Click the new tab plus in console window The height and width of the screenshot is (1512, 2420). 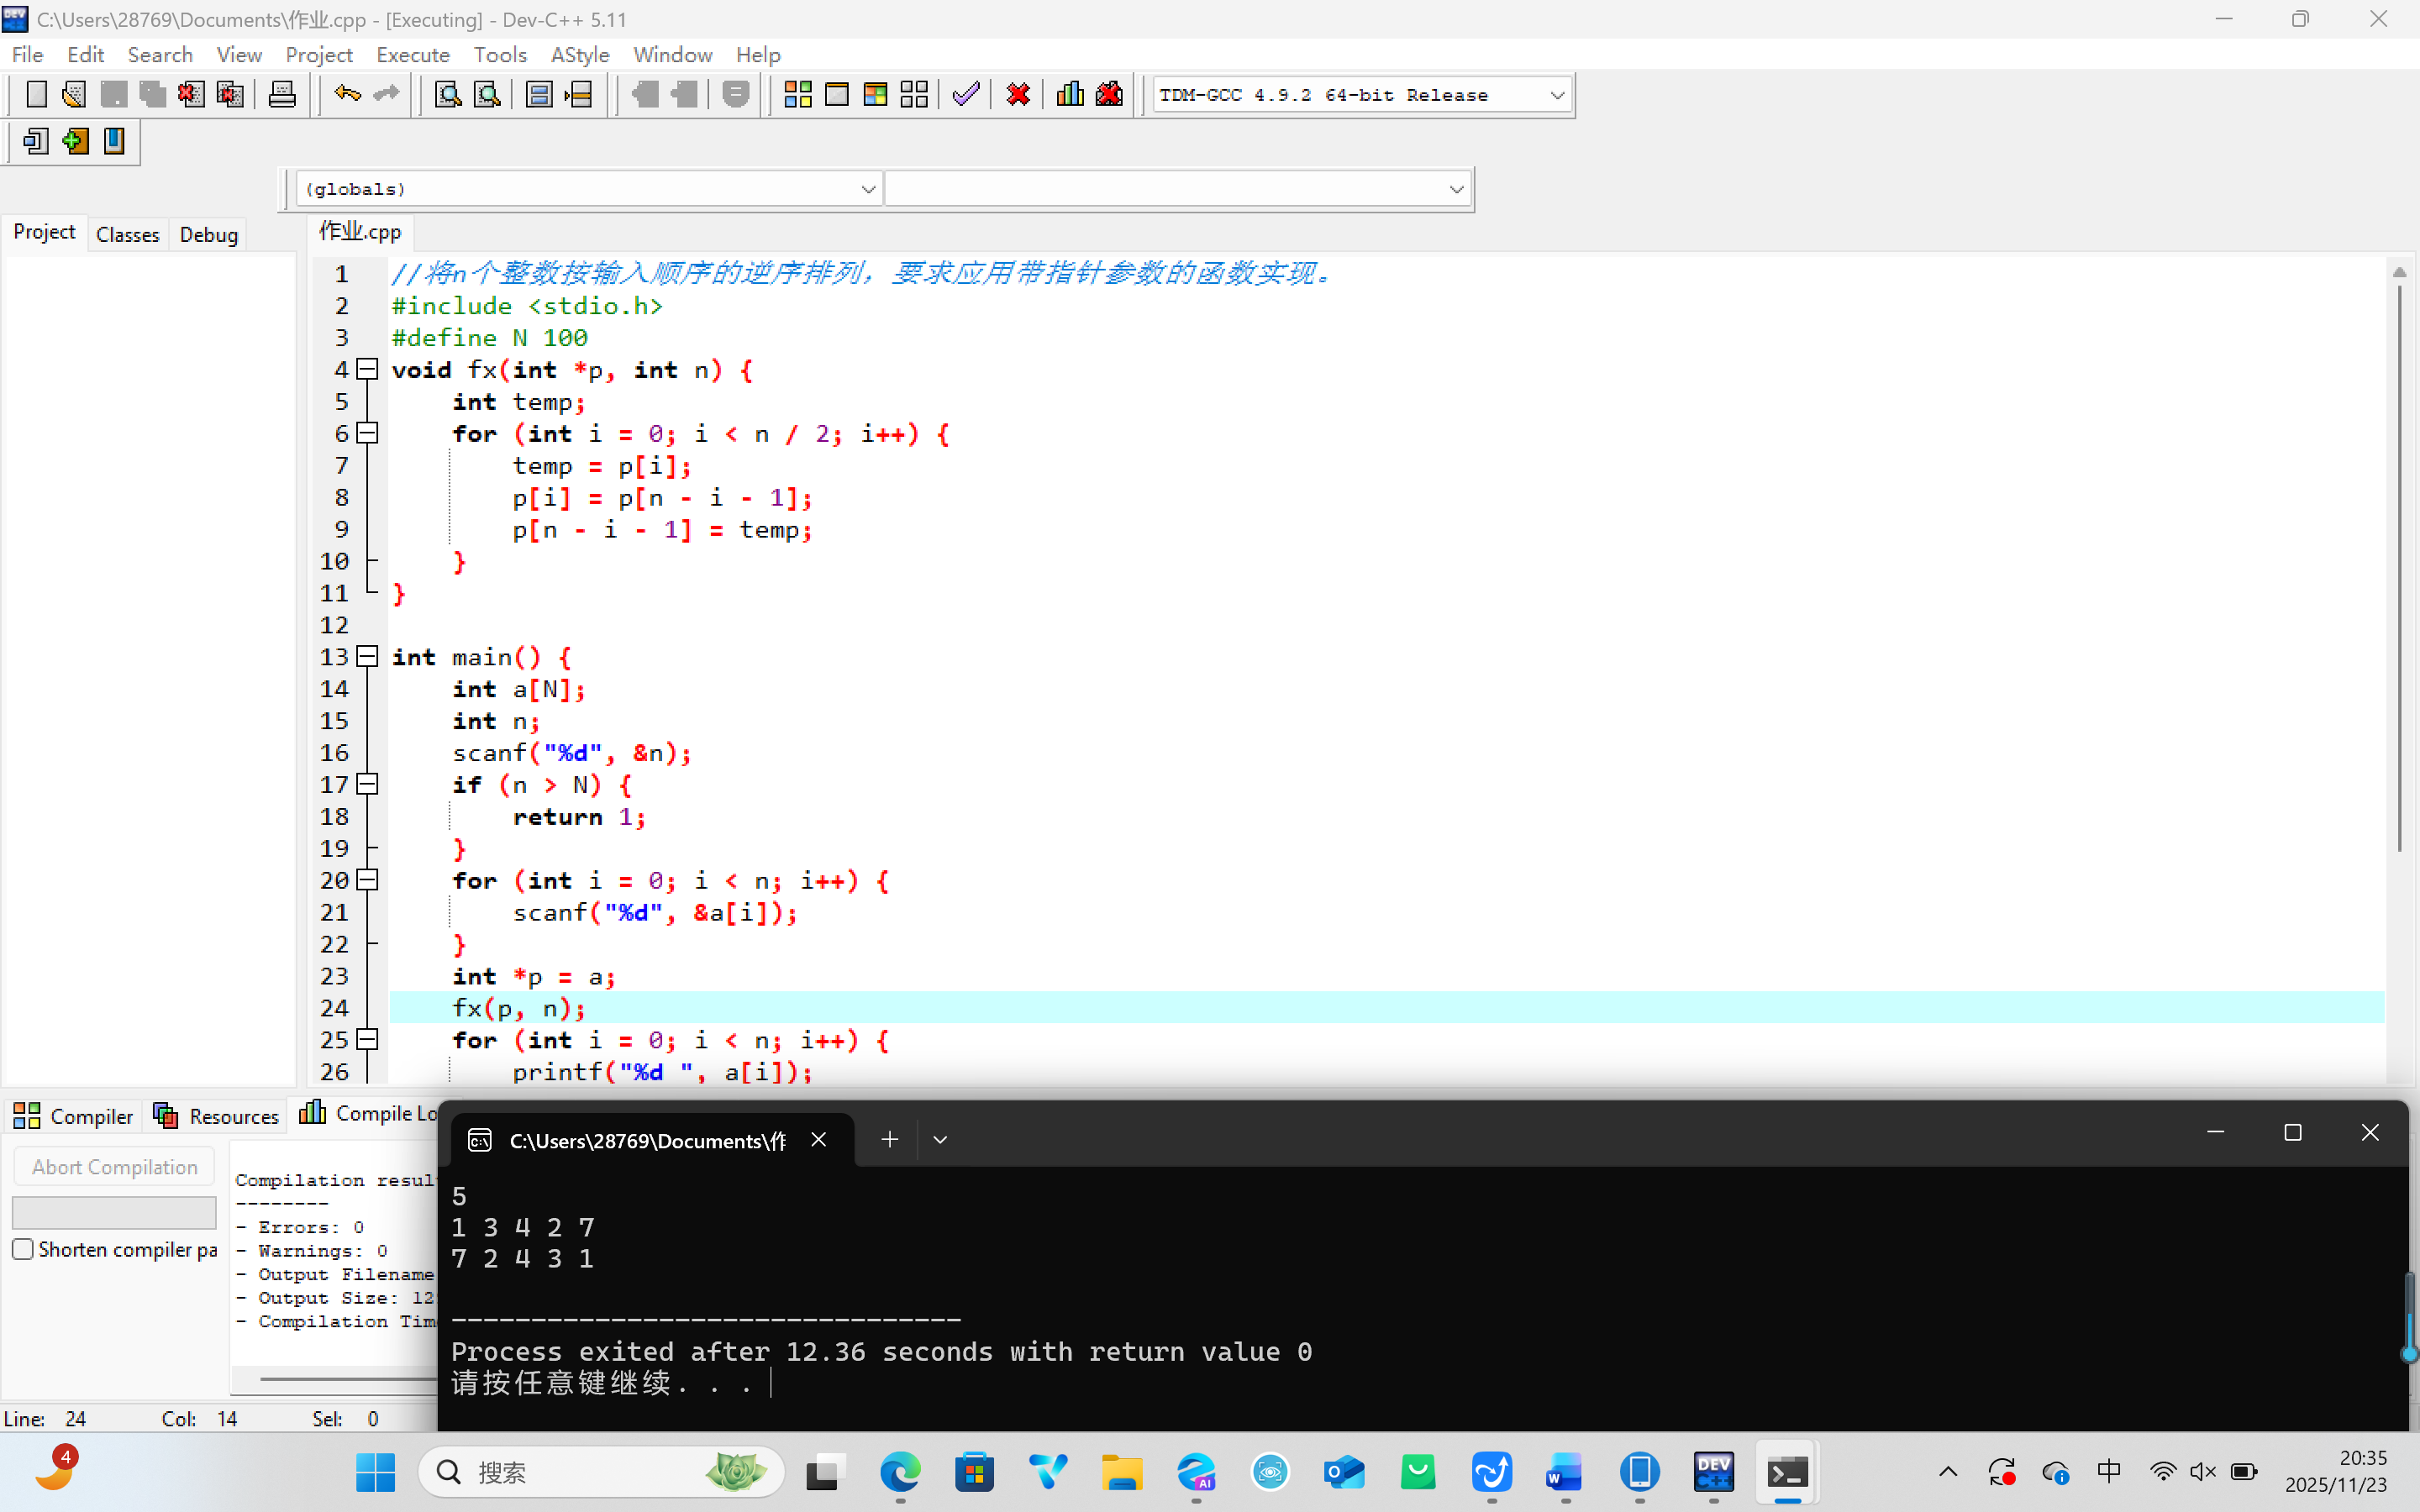click(x=889, y=1139)
